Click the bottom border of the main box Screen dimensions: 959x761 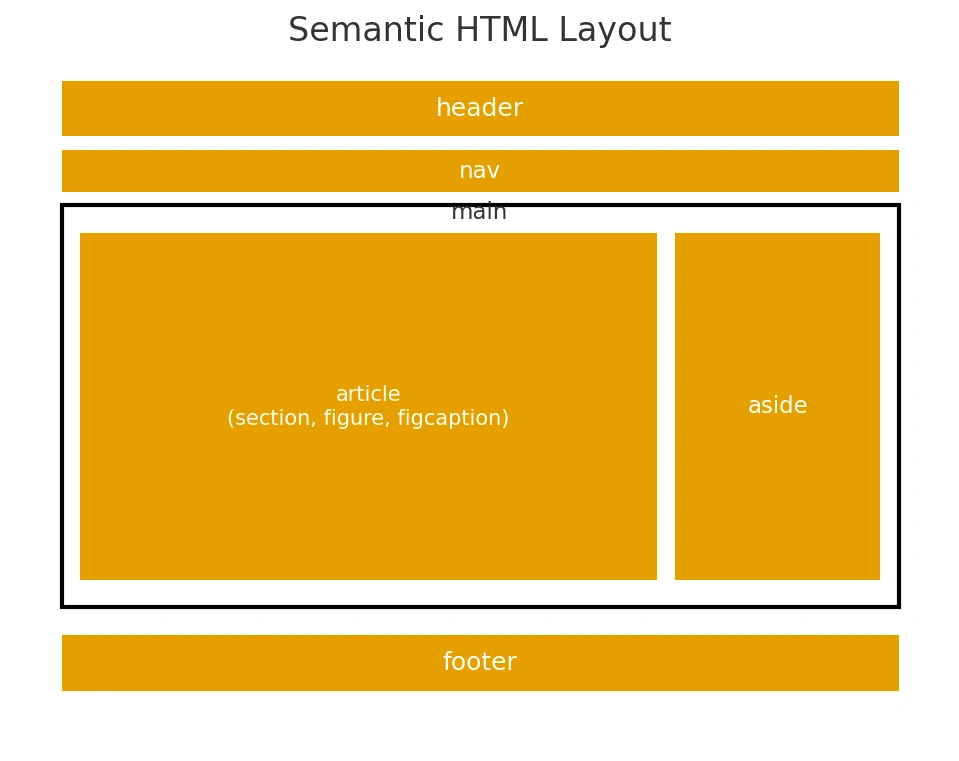pos(480,606)
